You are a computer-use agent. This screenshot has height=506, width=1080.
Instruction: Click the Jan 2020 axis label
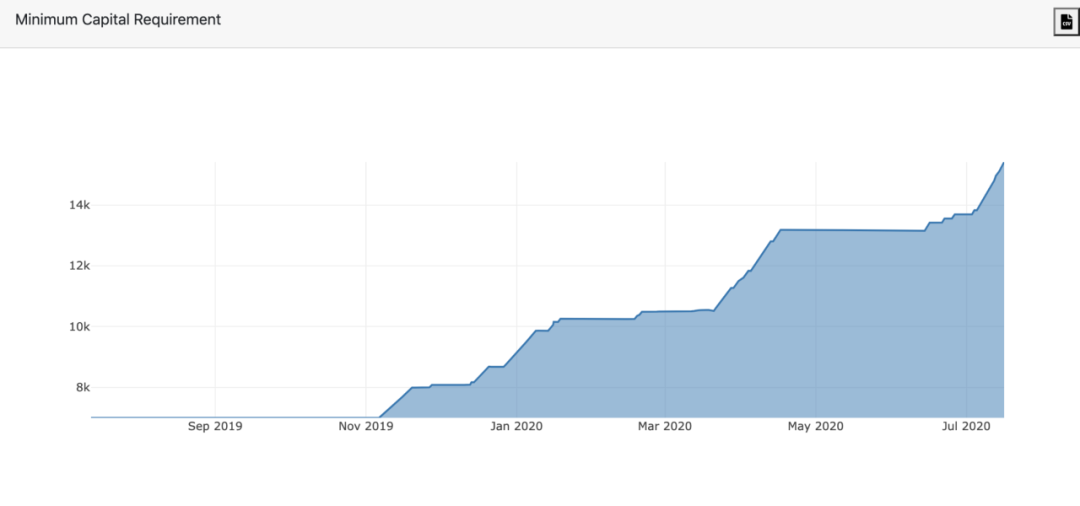[x=516, y=427]
